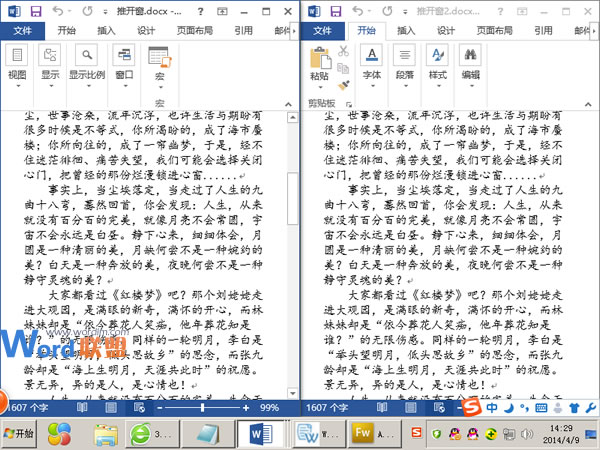
Task: Undo in the left Word window
Action: (58, 11)
